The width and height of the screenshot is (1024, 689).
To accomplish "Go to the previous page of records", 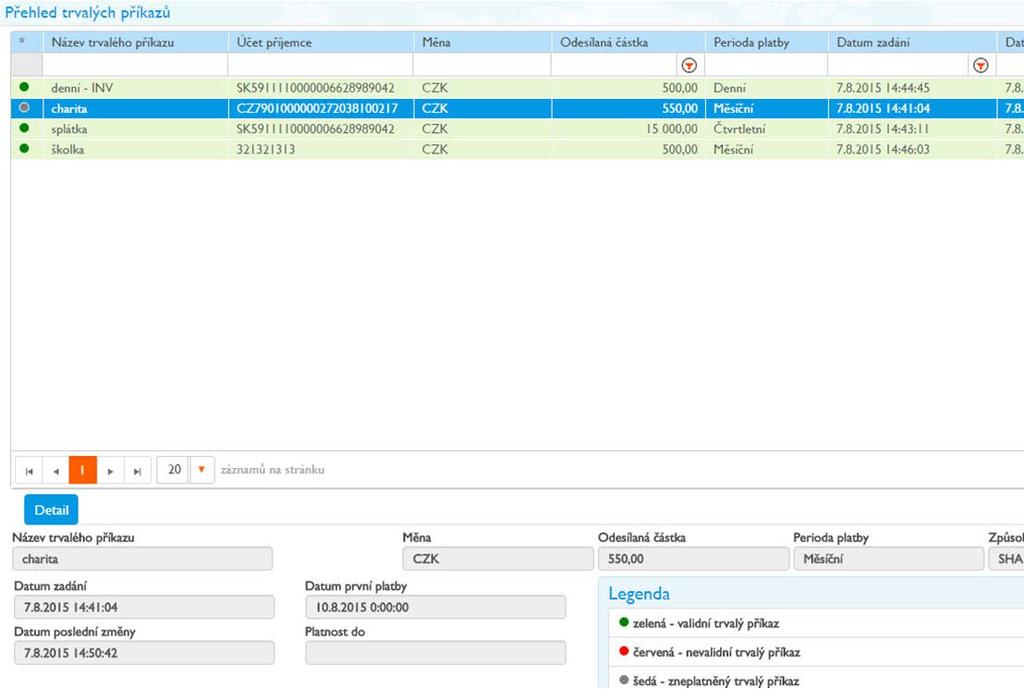I will (56, 470).
